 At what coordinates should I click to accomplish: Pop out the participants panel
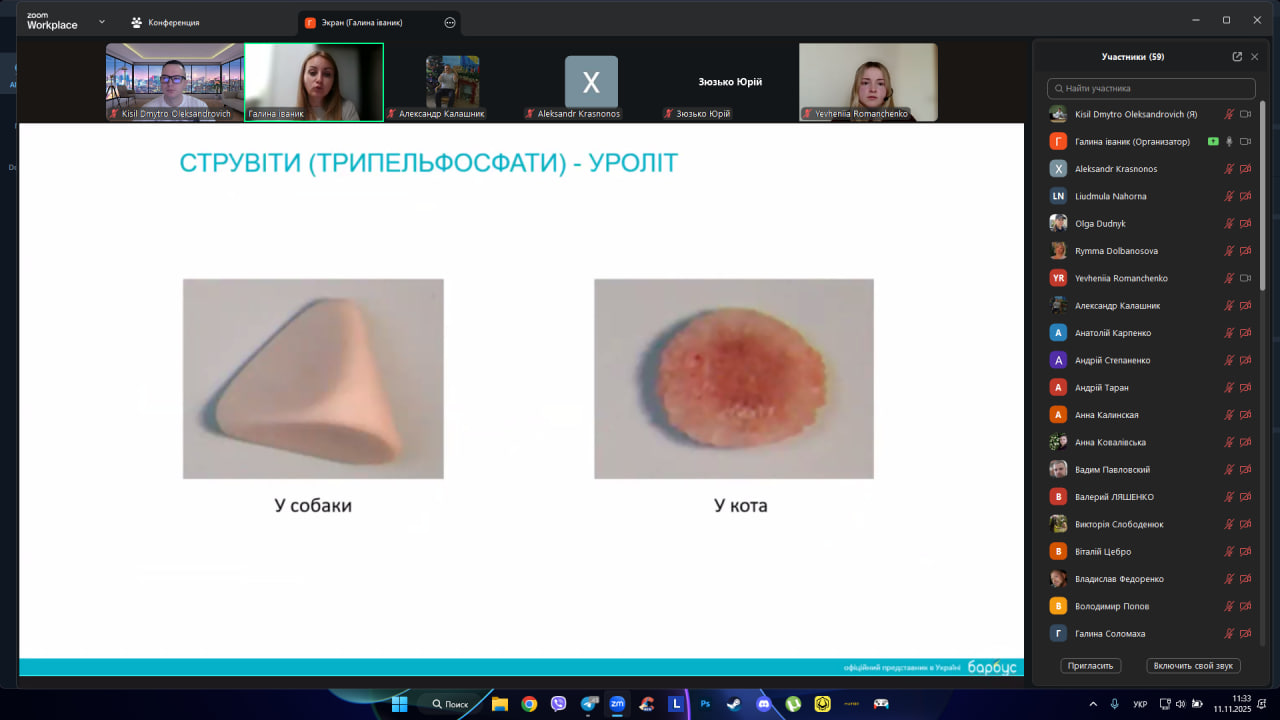coord(1237,57)
